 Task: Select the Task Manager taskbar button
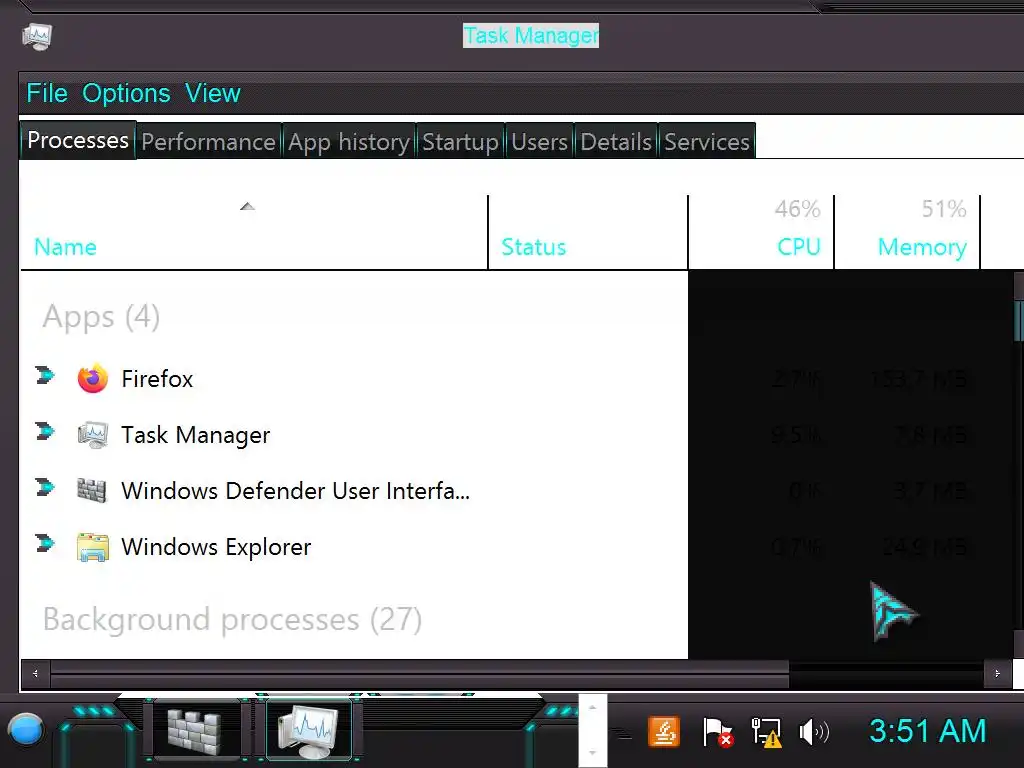[x=308, y=730]
